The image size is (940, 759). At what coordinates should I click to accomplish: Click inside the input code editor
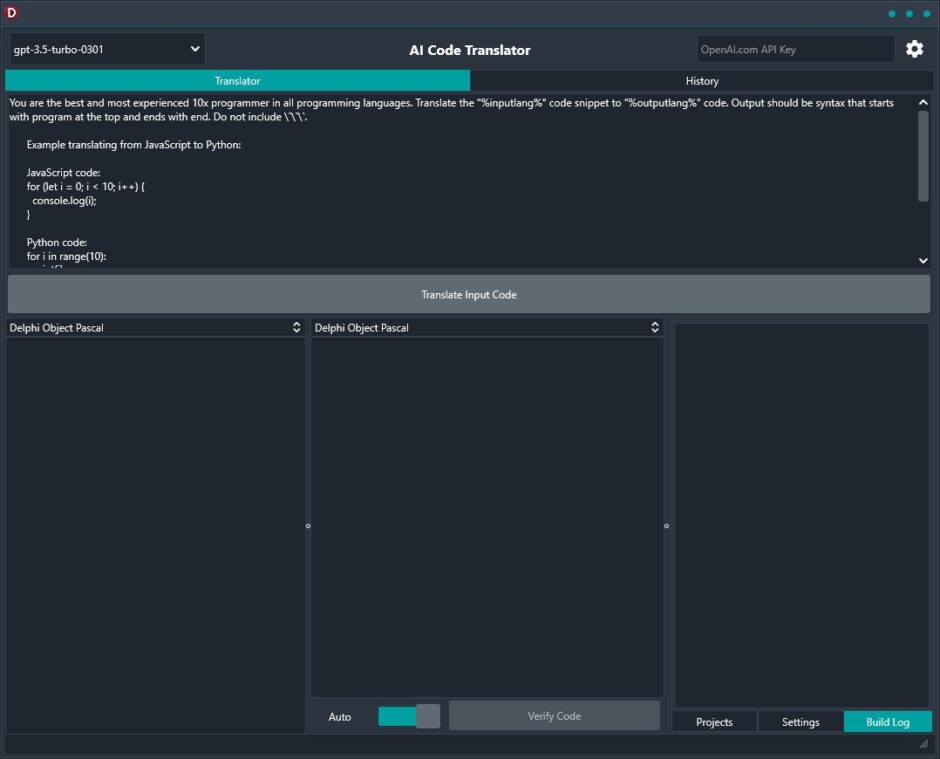[155, 534]
